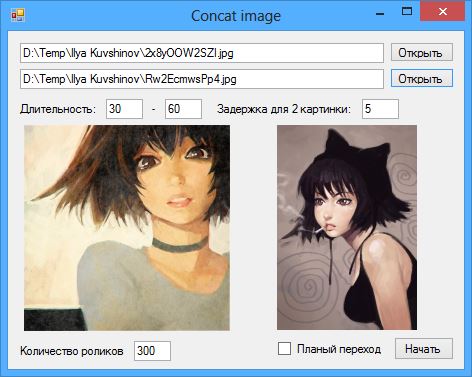
Task: Click the Количество роликов field showing 300
Action: click(x=152, y=351)
